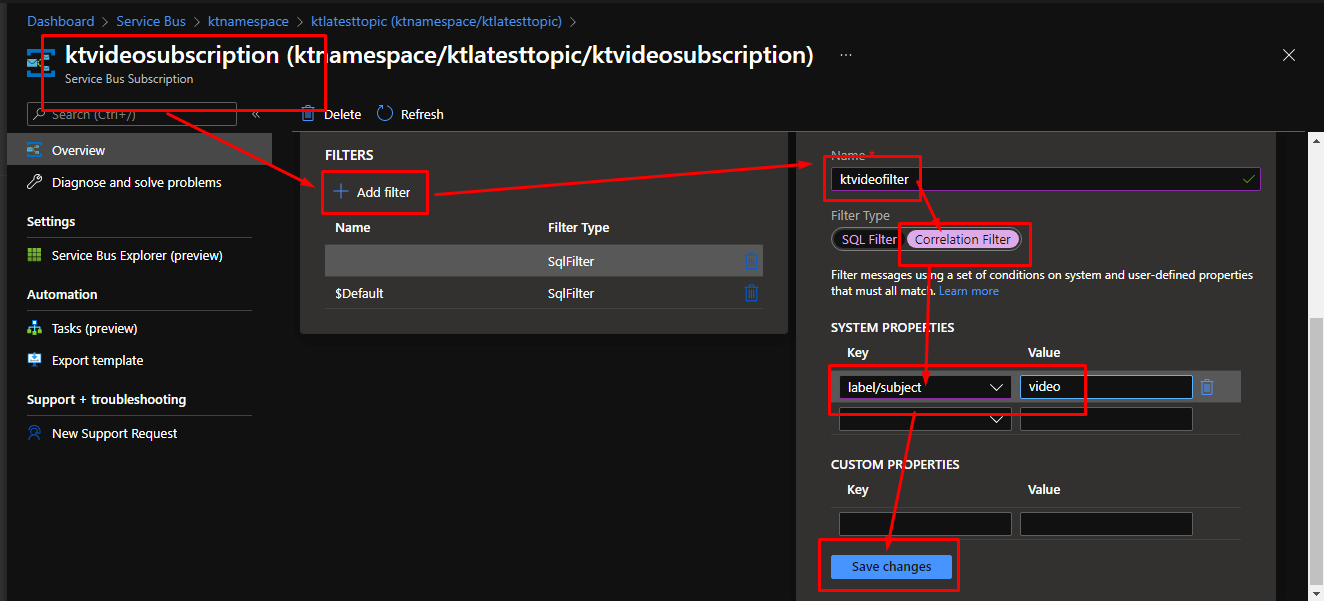
Task: Delete the unnamed SqlFilter row
Action: (751, 261)
